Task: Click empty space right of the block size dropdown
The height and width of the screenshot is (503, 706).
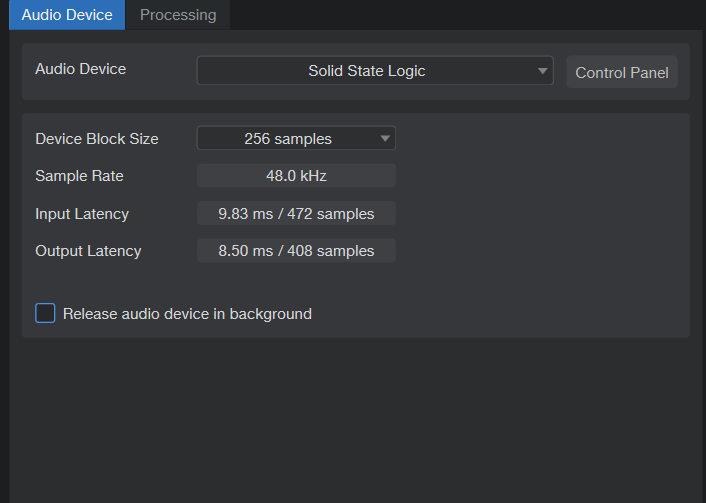Action: pyautogui.click(x=540, y=139)
